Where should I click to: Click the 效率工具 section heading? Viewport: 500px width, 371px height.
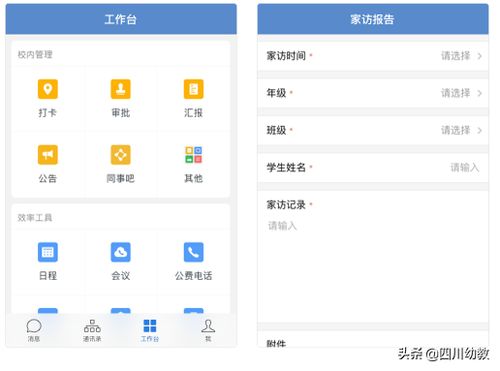(35, 218)
